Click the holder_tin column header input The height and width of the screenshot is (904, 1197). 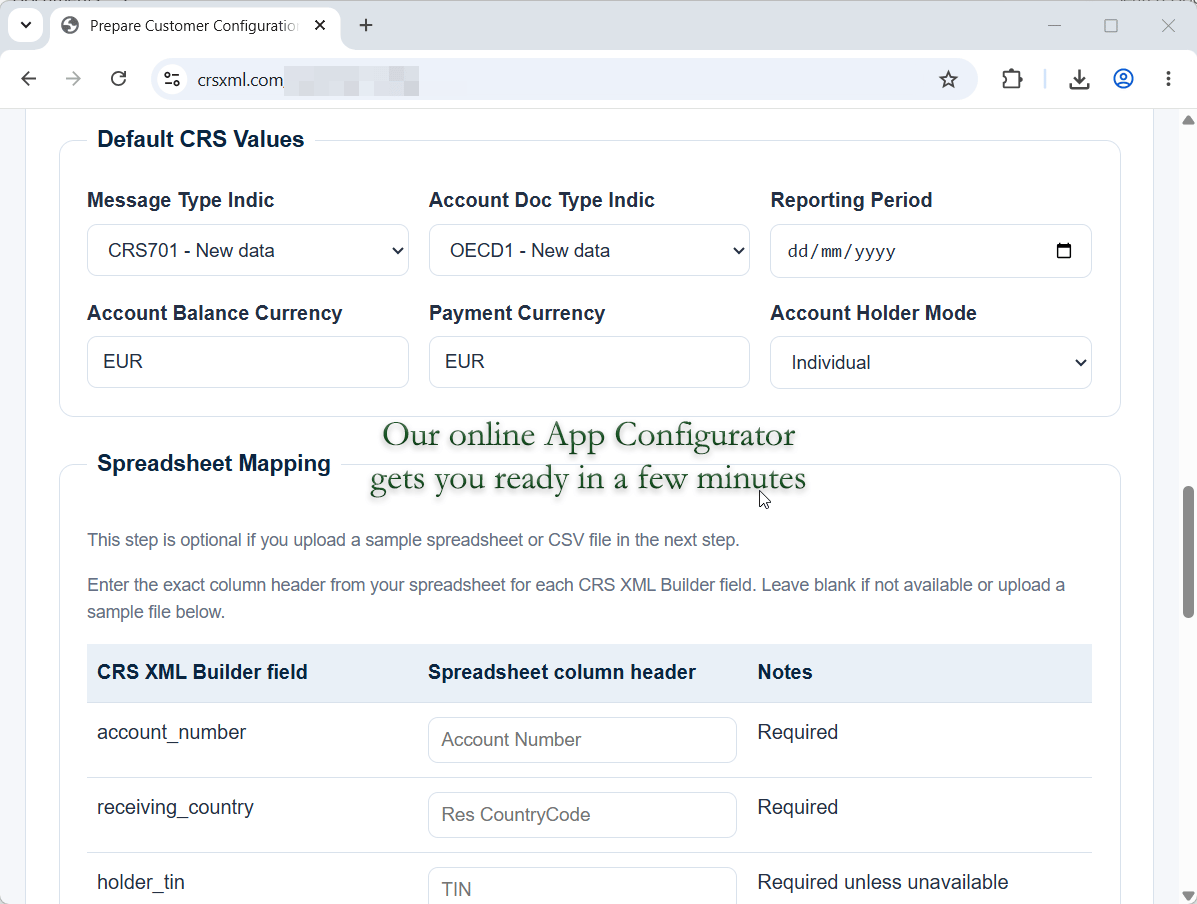(582, 887)
